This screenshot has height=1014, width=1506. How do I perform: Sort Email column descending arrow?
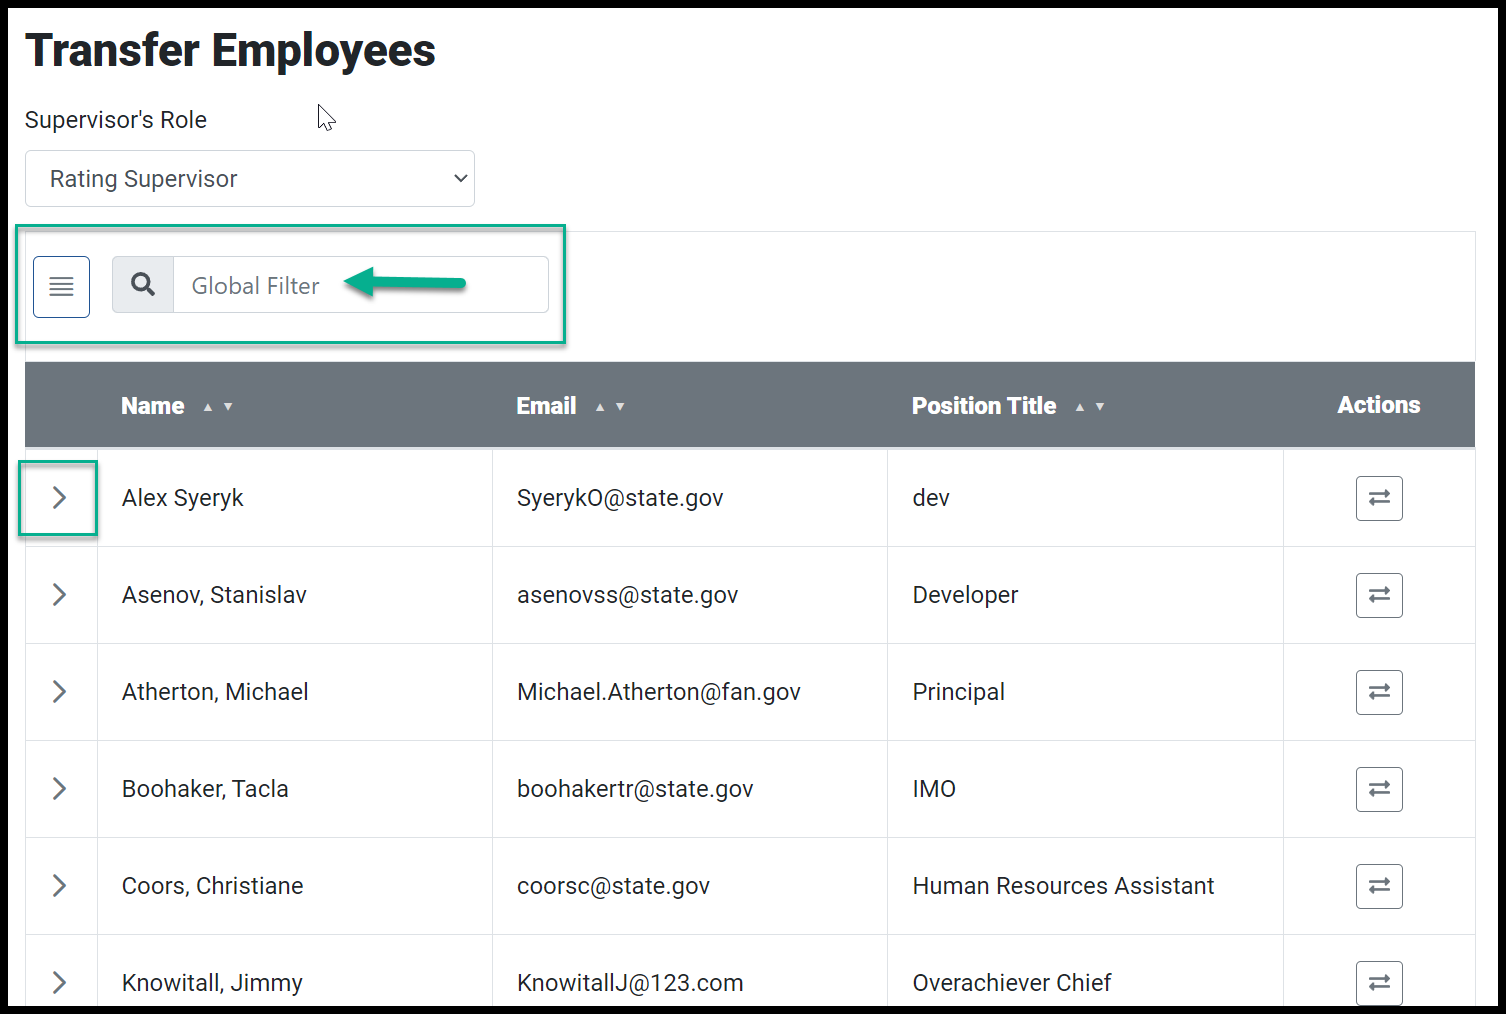point(620,407)
